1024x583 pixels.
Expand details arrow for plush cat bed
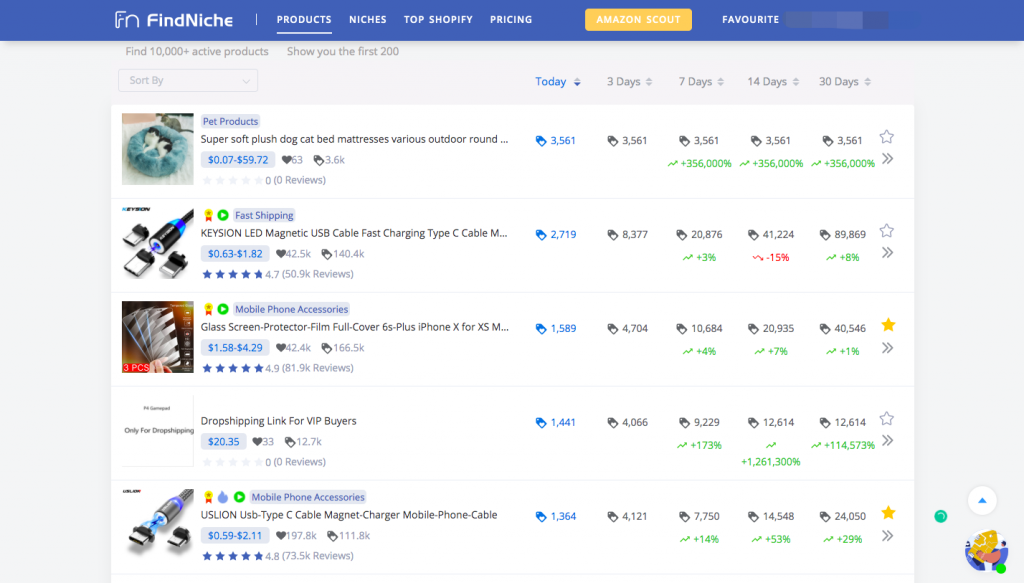(x=887, y=159)
